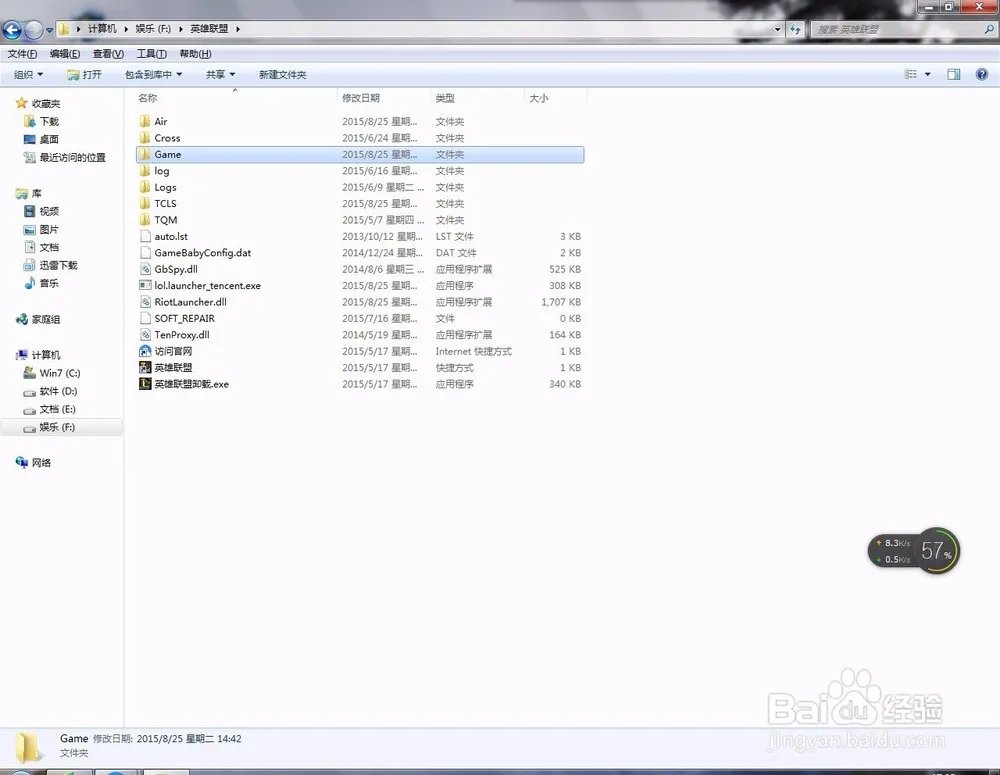Select the Logs folder icon
This screenshot has width=1000, height=775.
(x=145, y=187)
